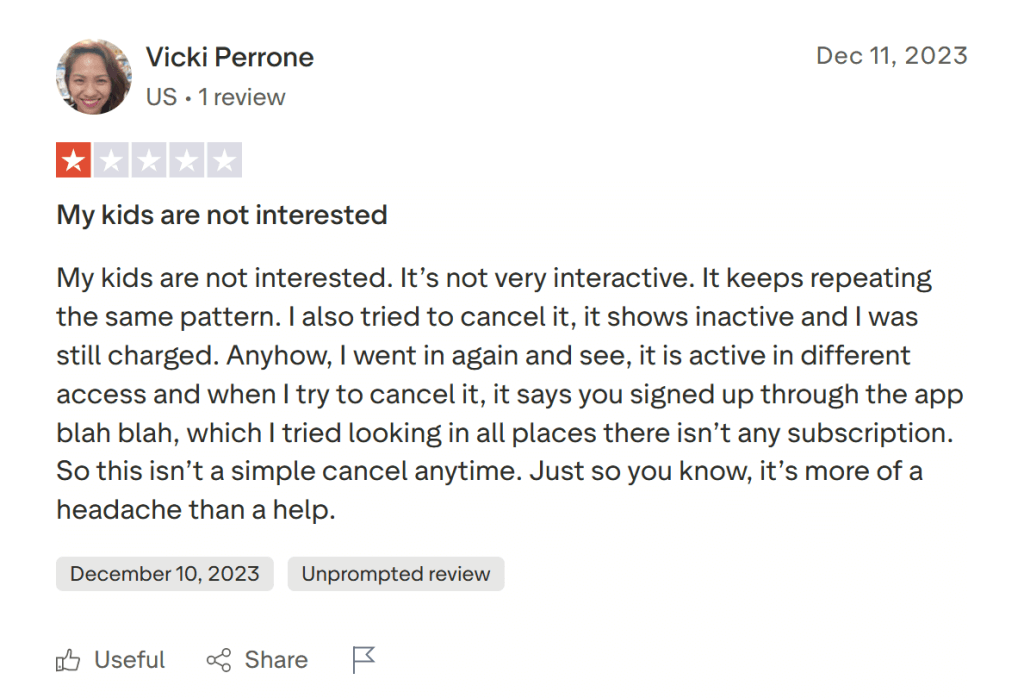Viewport: 1024px width, 698px height.
Task: Select the fourth gray star
Action: tap(187, 158)
